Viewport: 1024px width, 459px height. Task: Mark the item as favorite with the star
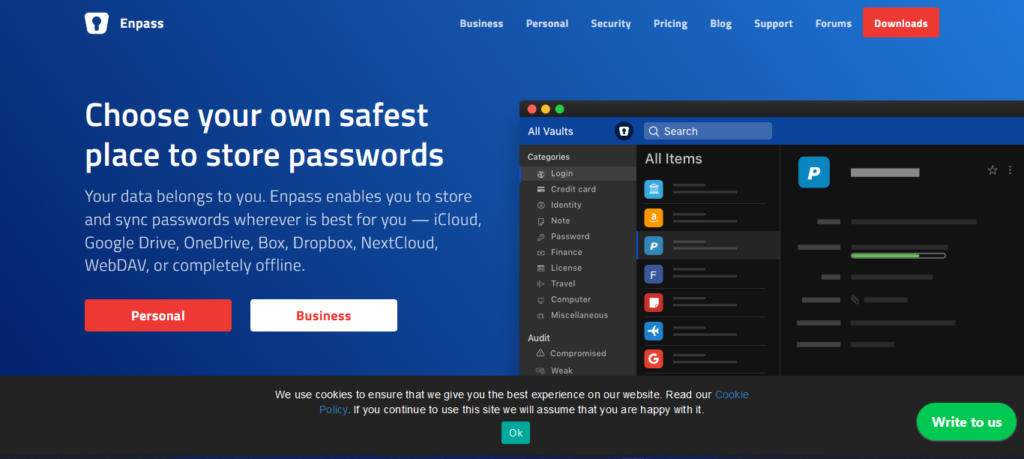992,170
